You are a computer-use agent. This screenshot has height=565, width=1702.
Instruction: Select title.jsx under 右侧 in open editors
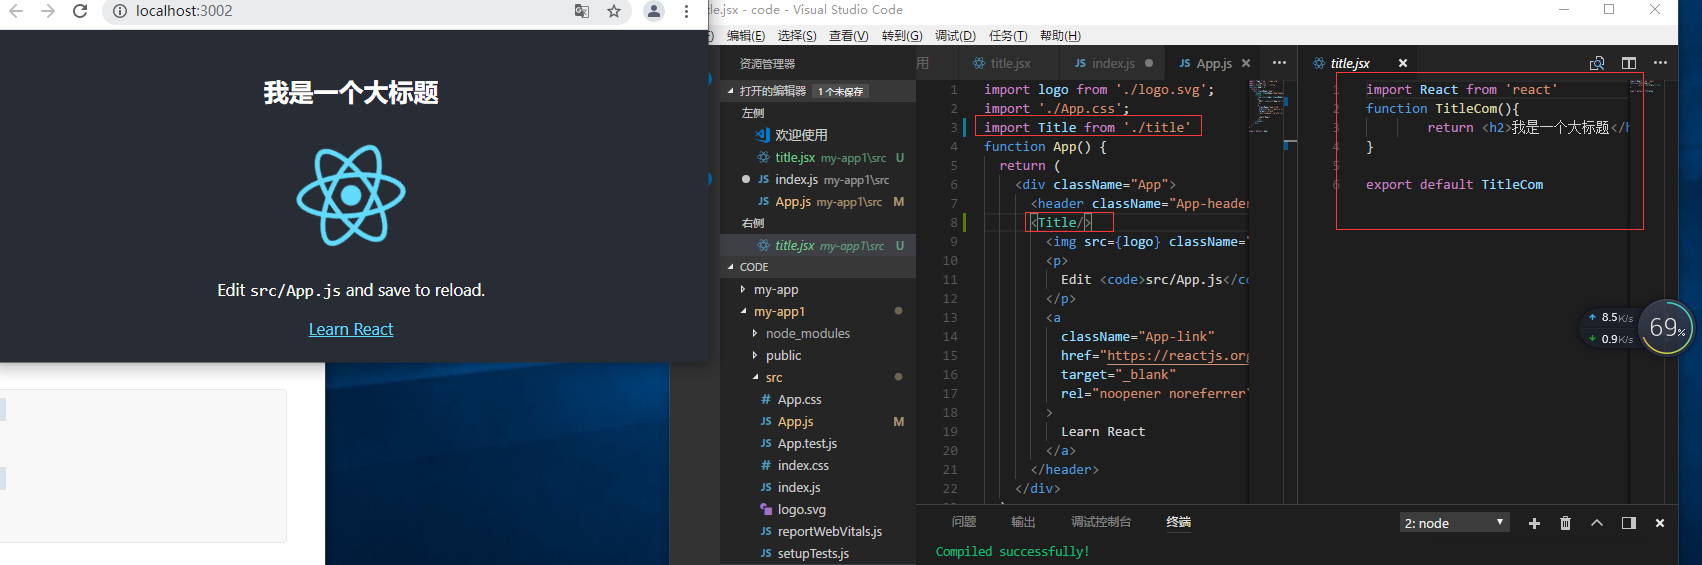818,245
